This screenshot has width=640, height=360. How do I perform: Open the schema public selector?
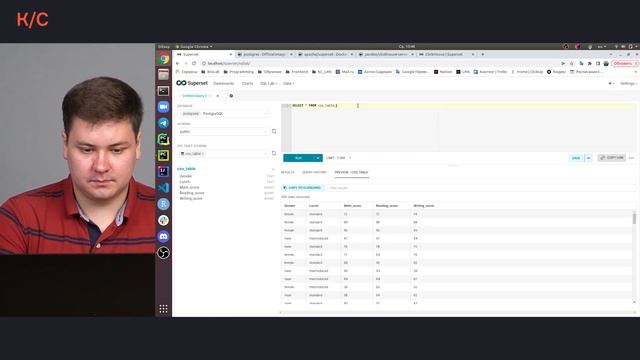pos(223,131)
